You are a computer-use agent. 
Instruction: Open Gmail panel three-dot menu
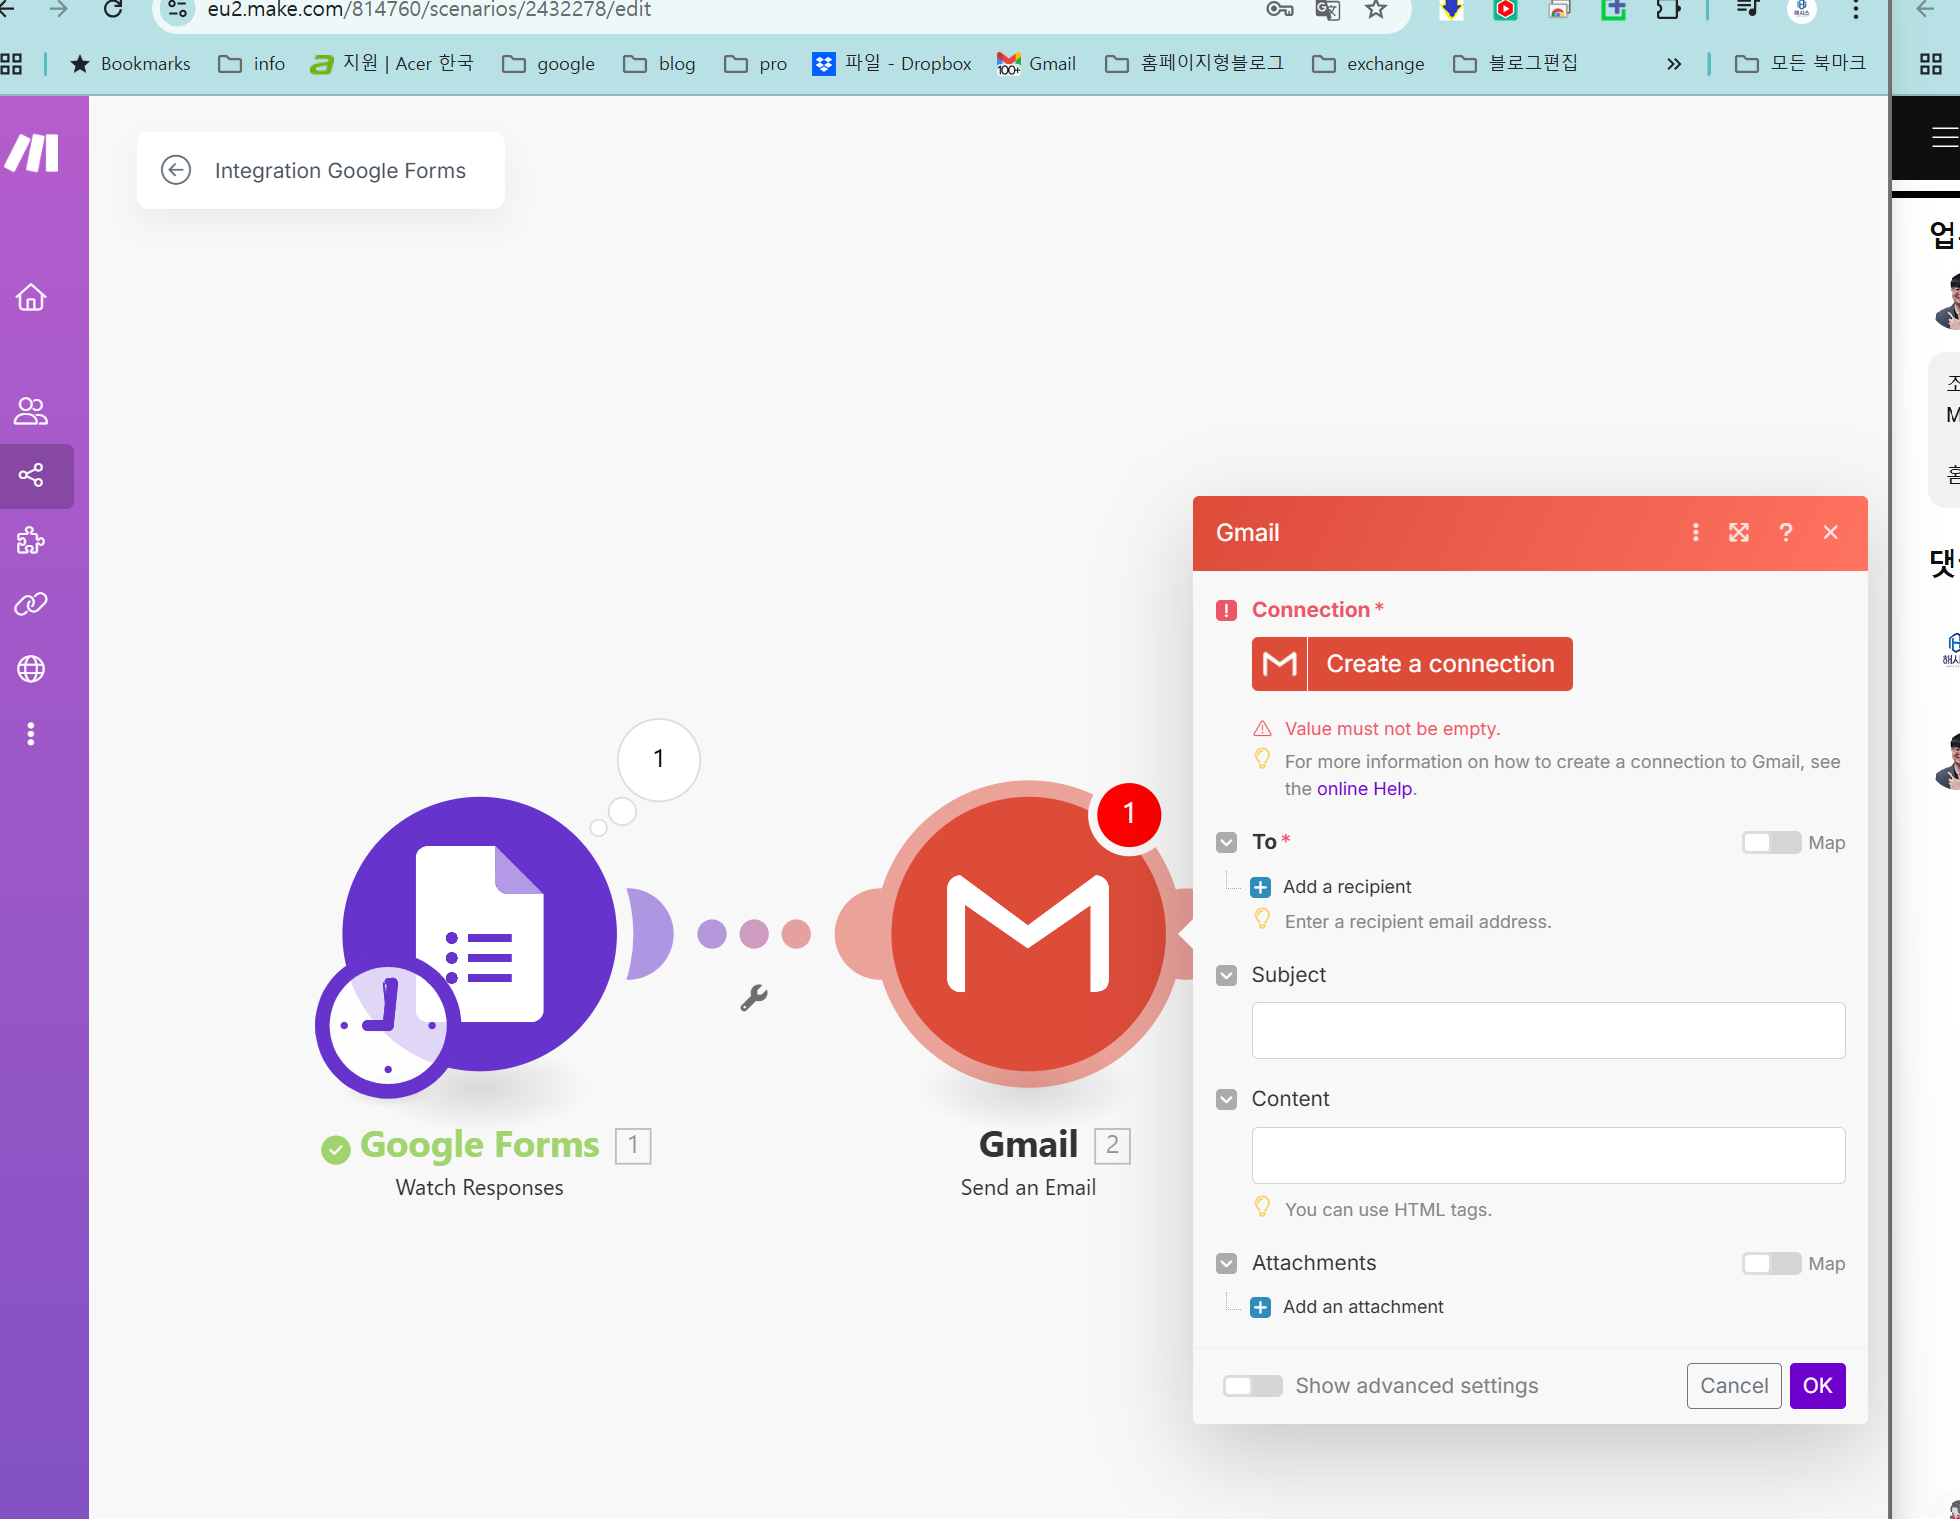pyautogui.click(x=1696, y=532)
